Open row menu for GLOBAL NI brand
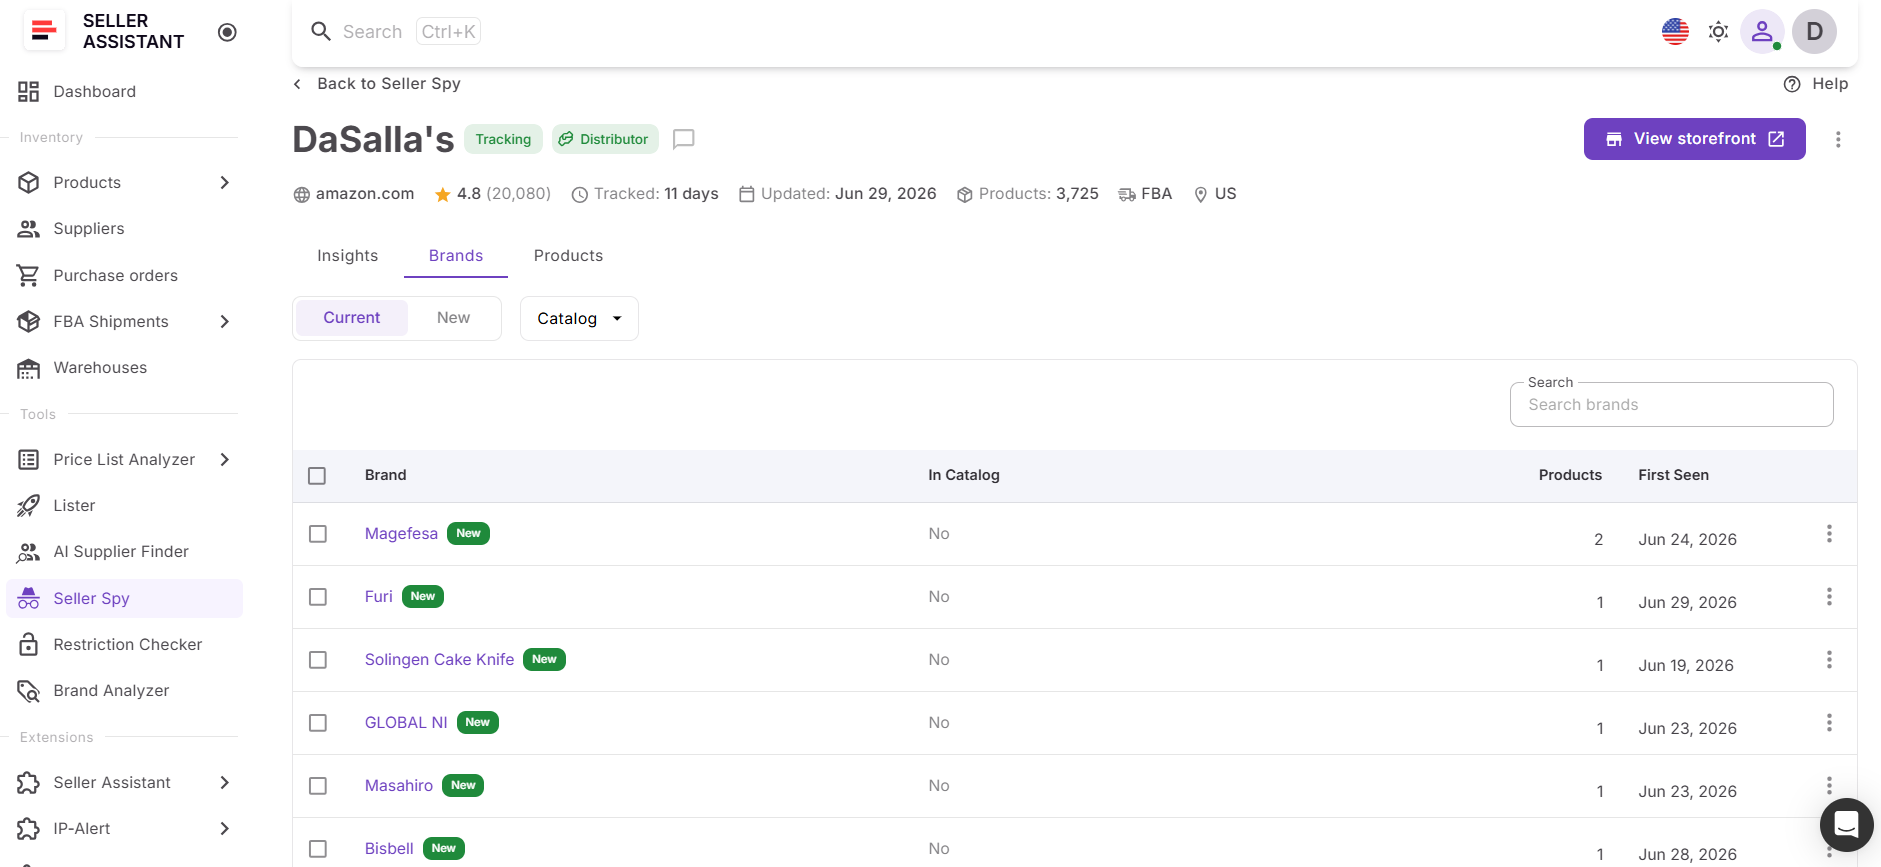Viewport: 1881px width, 867px height. pyautogui.click(x=1829, y=723)
